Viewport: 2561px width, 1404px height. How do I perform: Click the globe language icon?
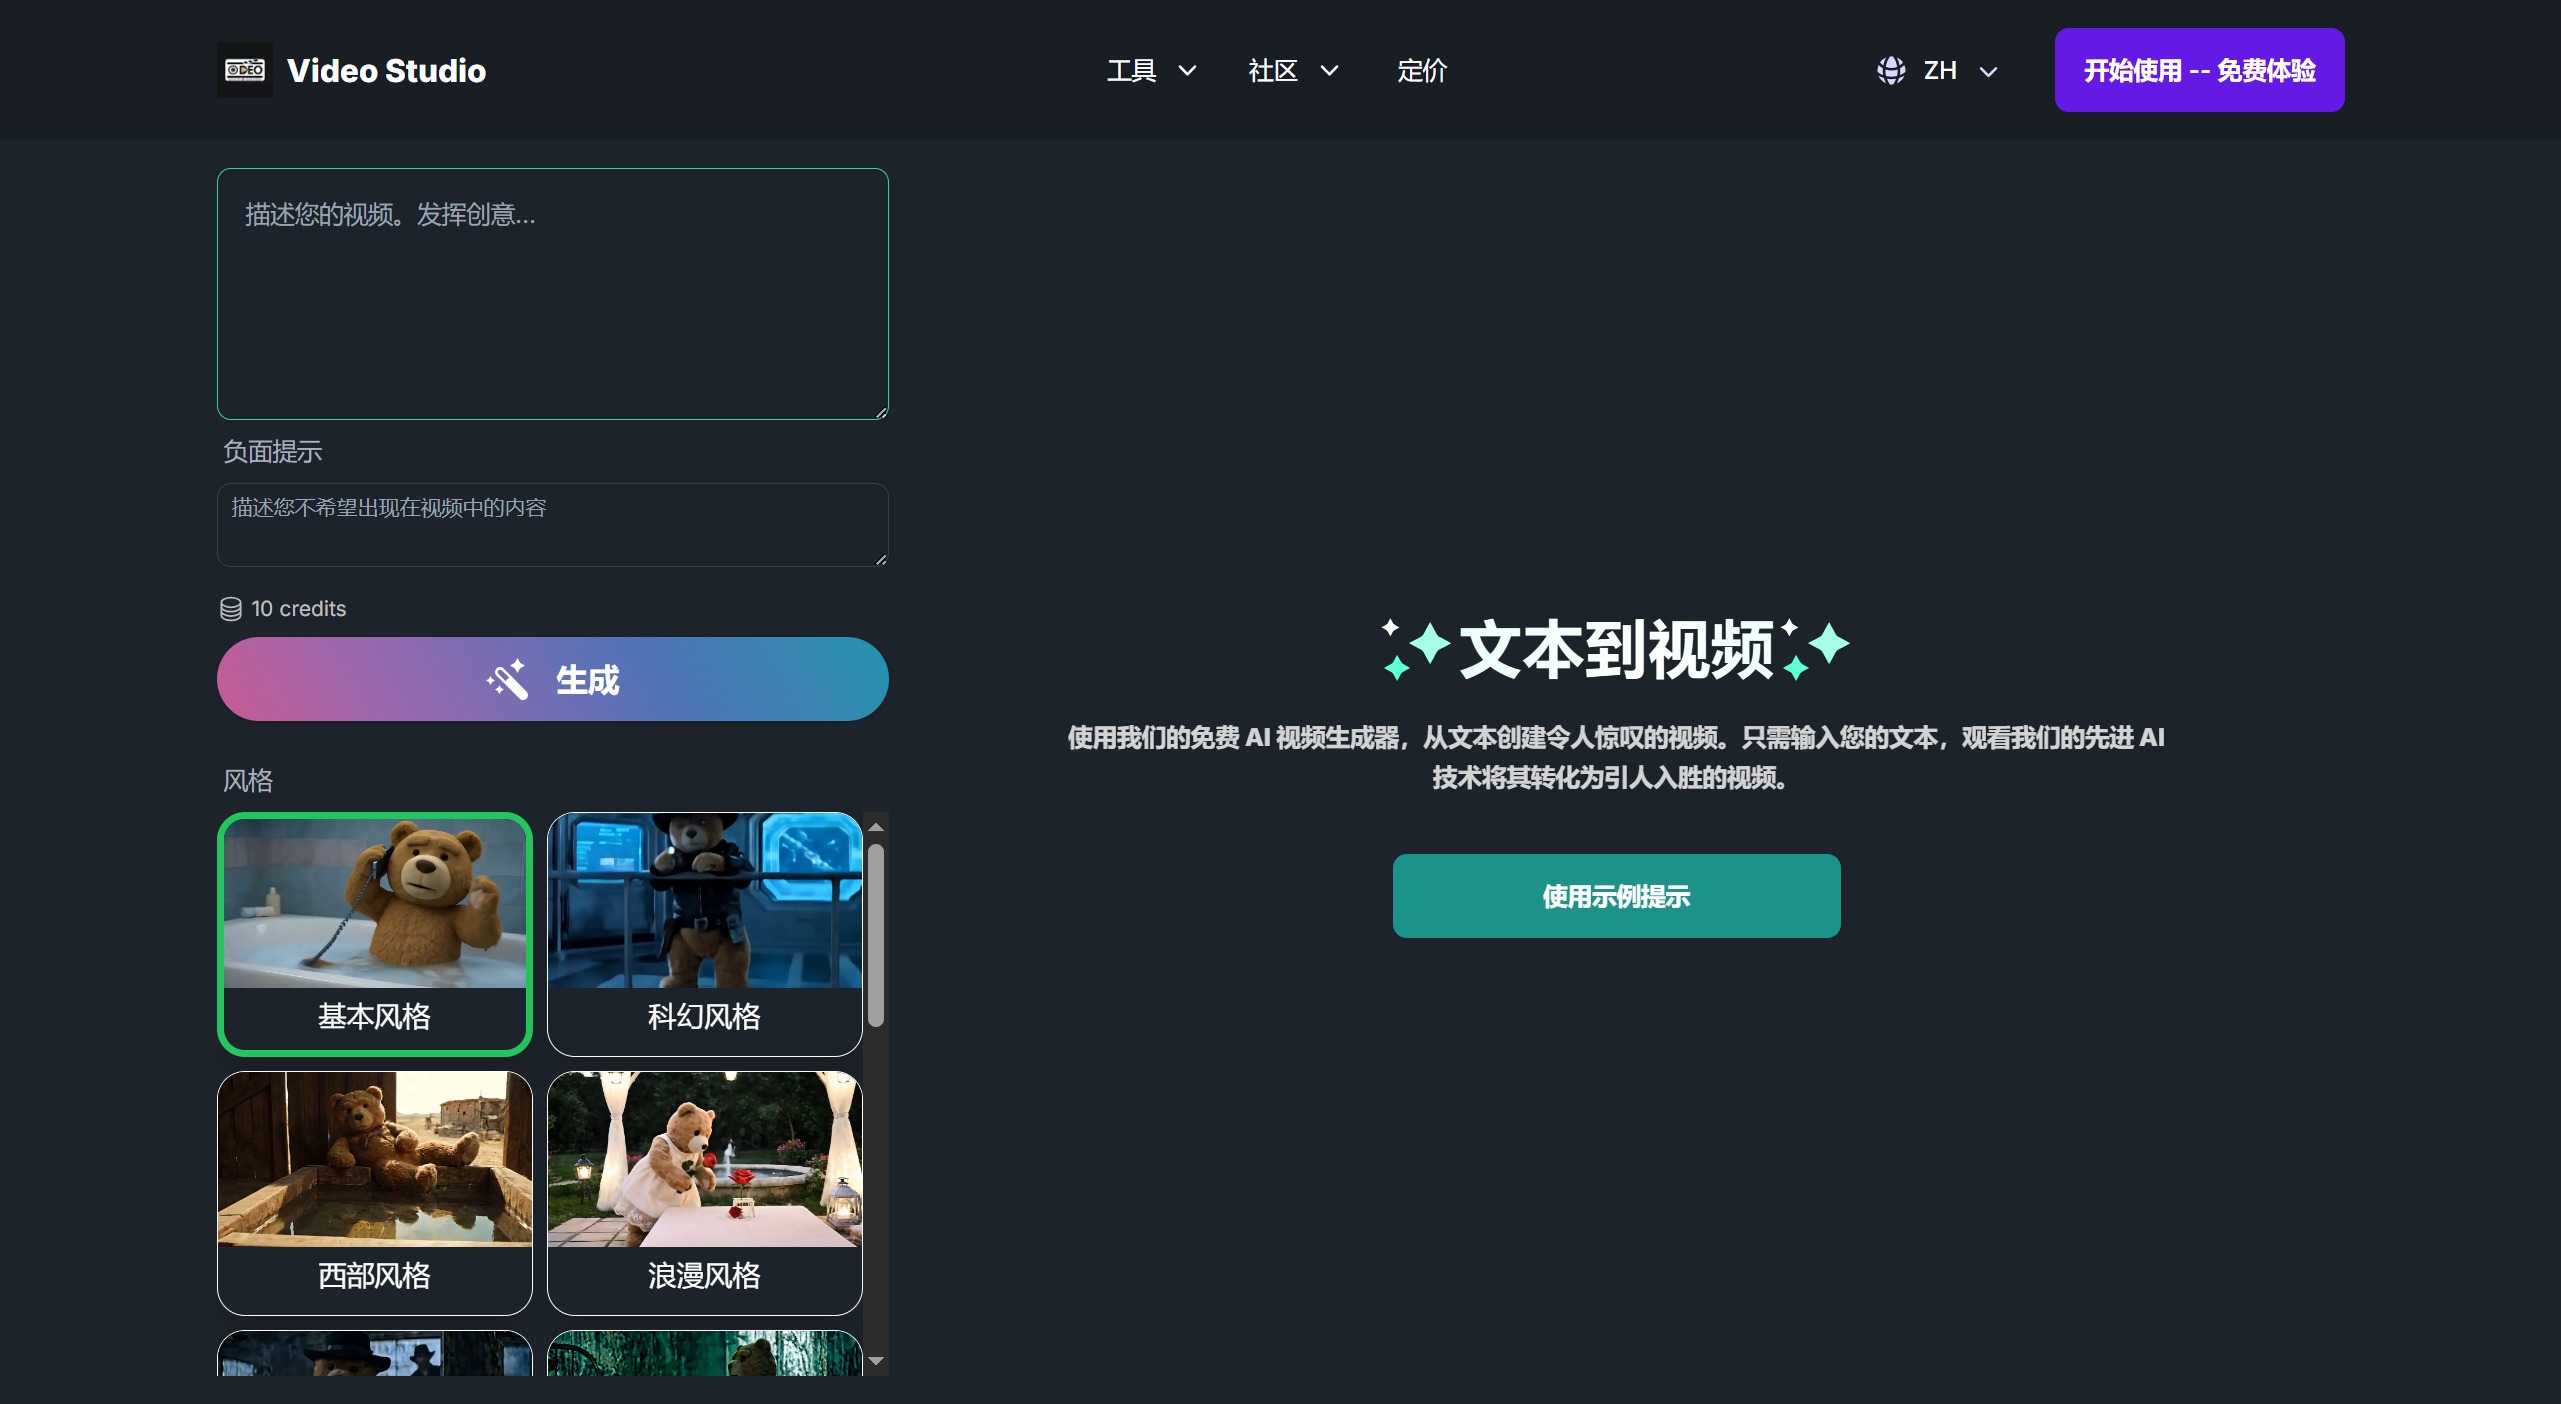[1892, 70]
